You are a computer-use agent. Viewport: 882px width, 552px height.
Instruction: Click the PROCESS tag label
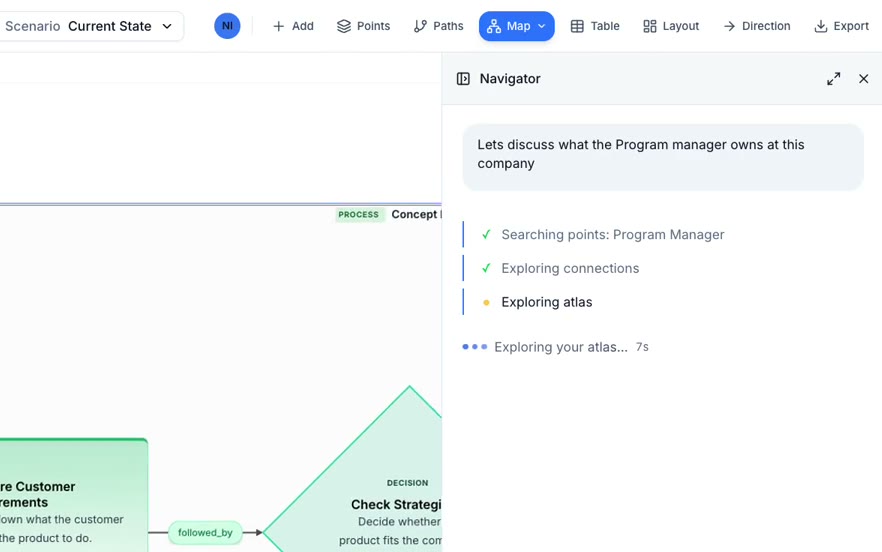359,214
